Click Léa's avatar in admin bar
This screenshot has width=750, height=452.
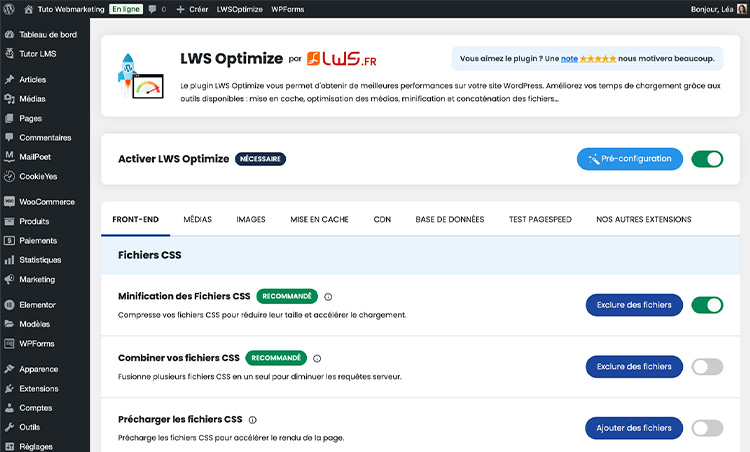(x=742, y=9)
